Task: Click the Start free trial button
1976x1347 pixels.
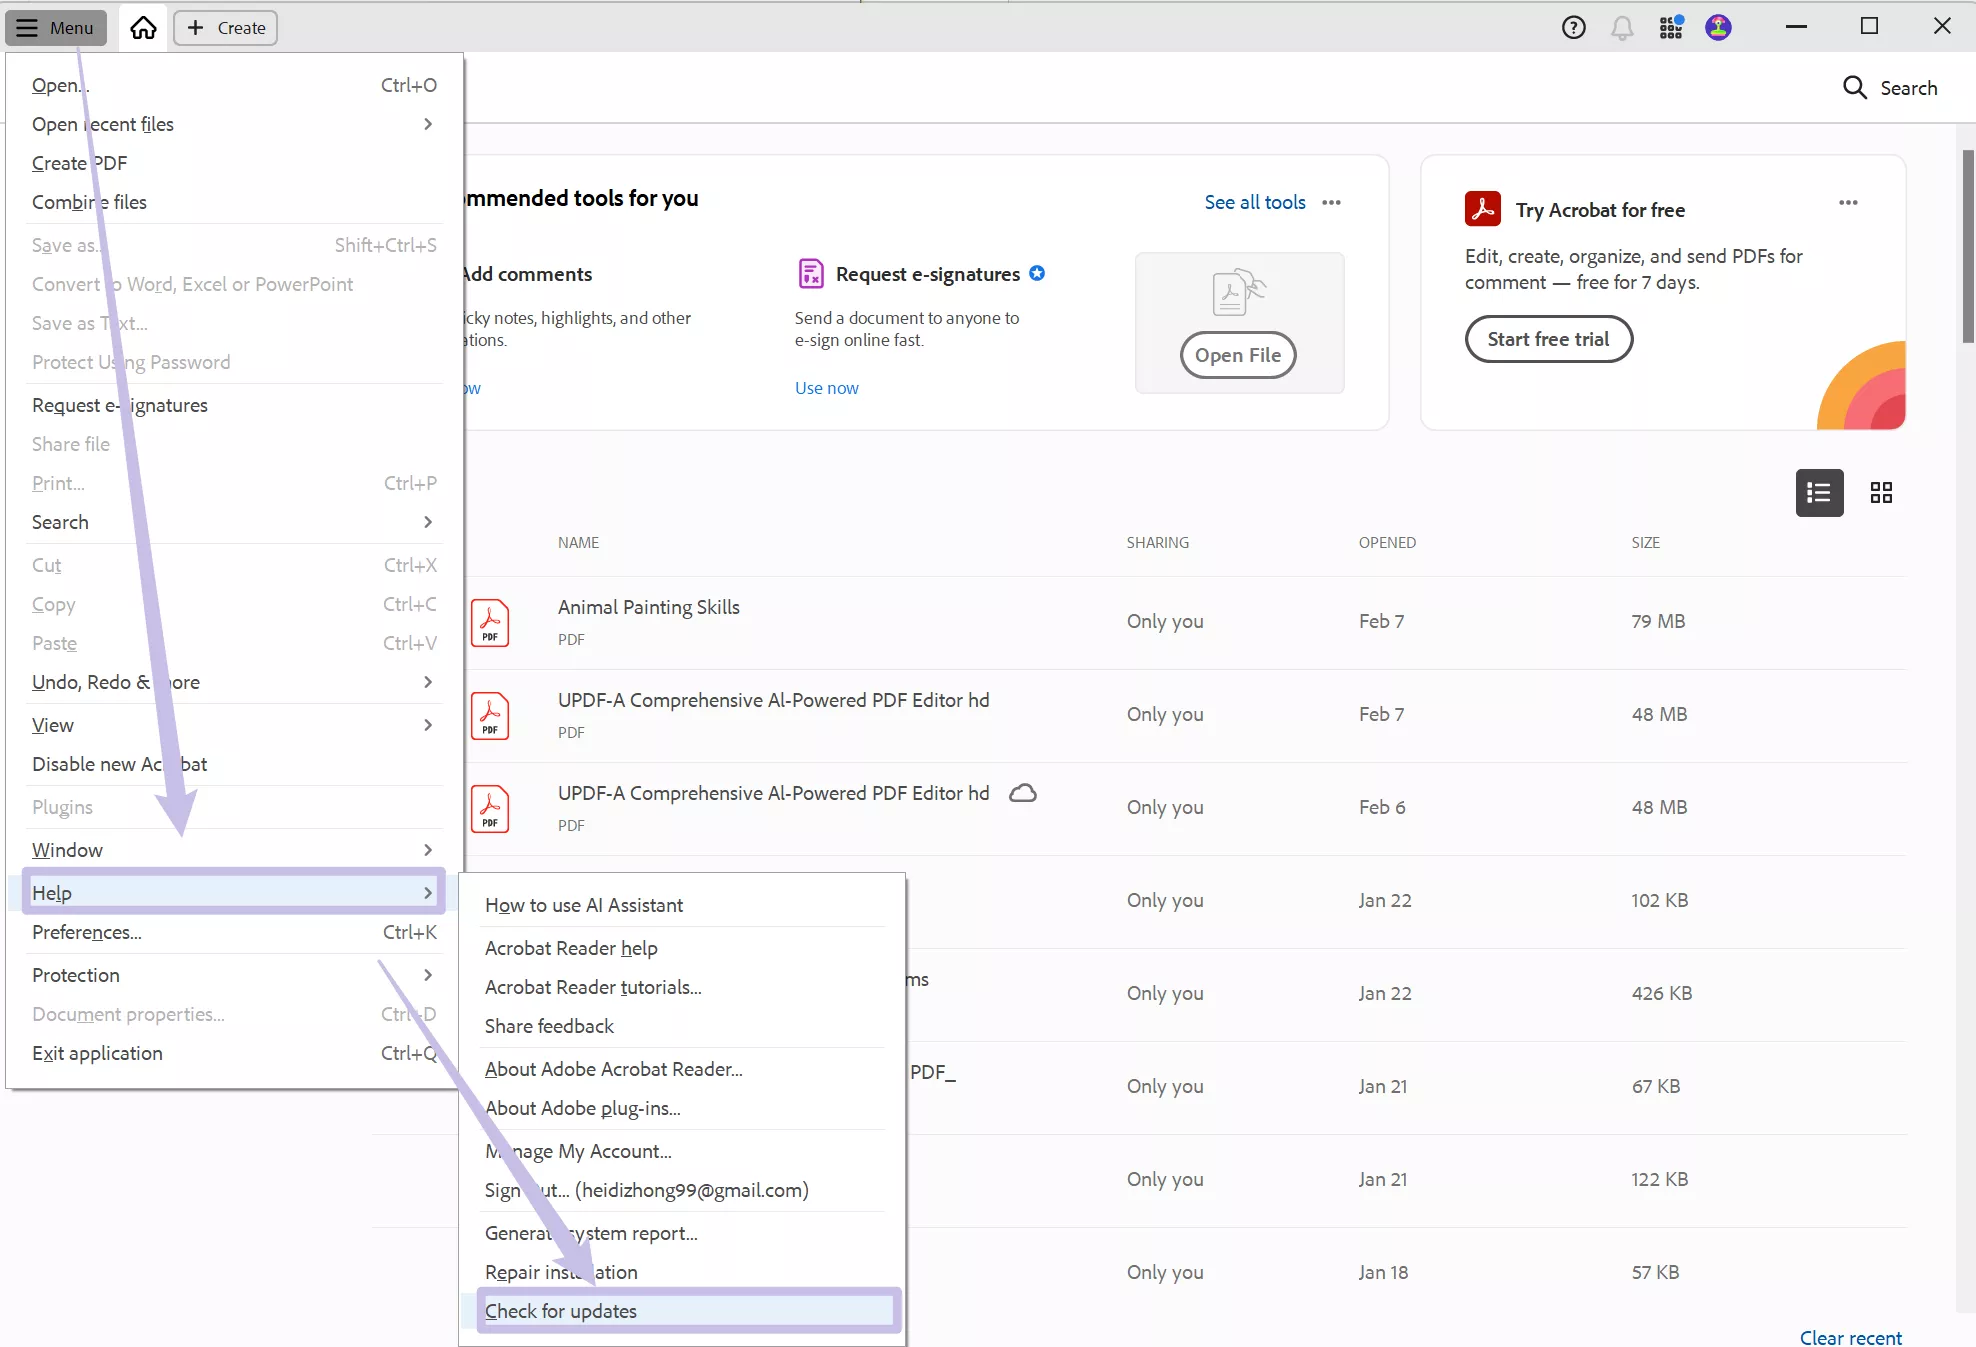Action: (1548, 339)
